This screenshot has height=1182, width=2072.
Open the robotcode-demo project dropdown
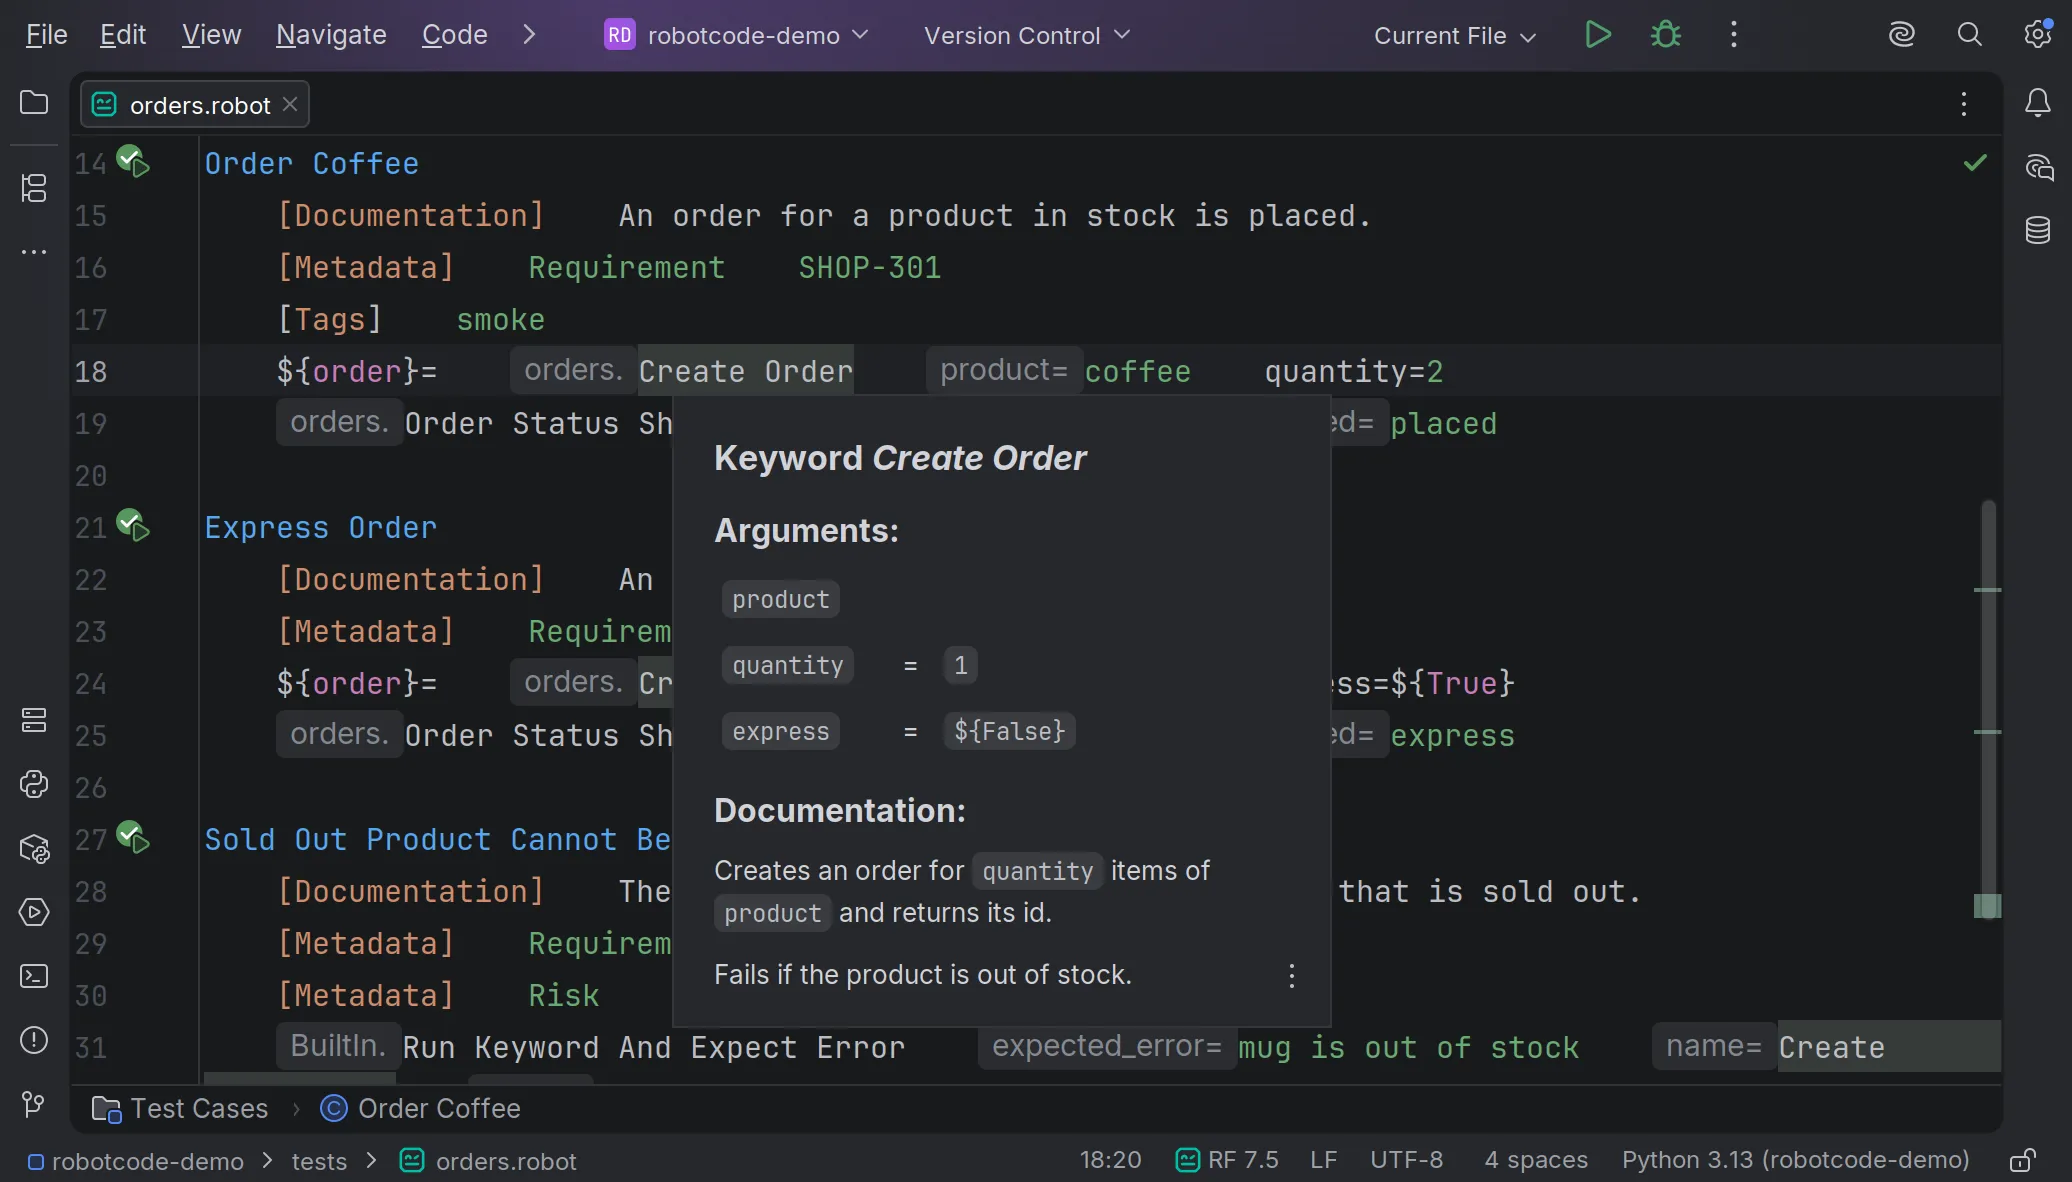click(737, 35)
